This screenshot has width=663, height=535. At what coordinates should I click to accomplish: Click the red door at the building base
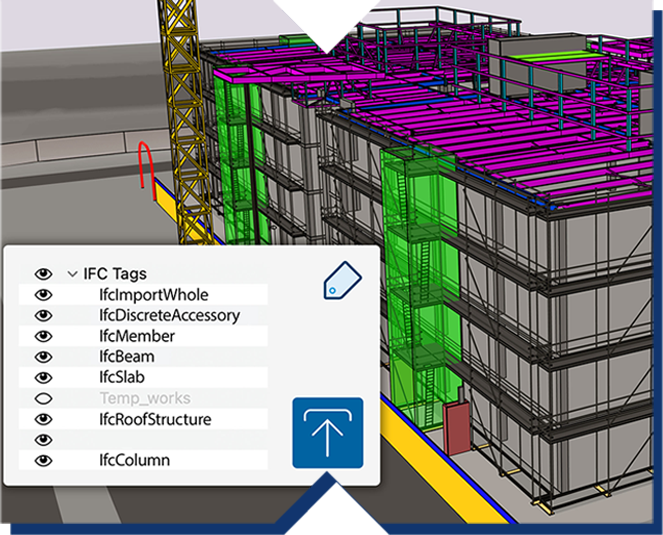(456, 428)
